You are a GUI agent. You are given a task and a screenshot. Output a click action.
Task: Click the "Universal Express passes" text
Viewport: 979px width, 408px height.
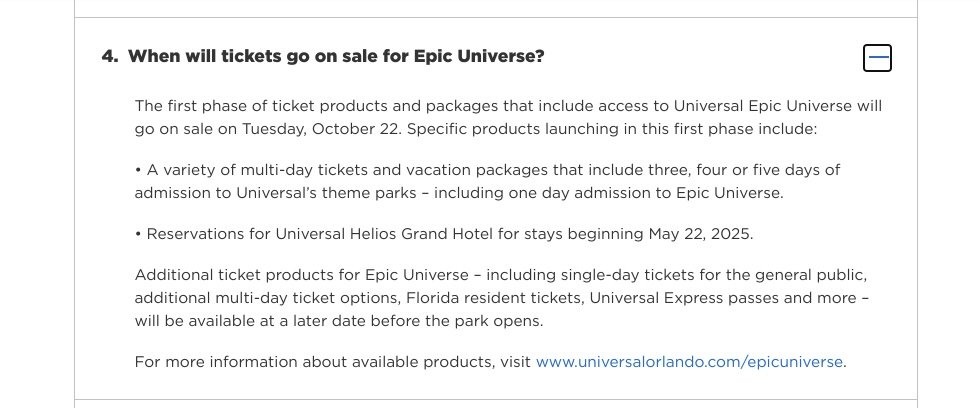[684, 298]
